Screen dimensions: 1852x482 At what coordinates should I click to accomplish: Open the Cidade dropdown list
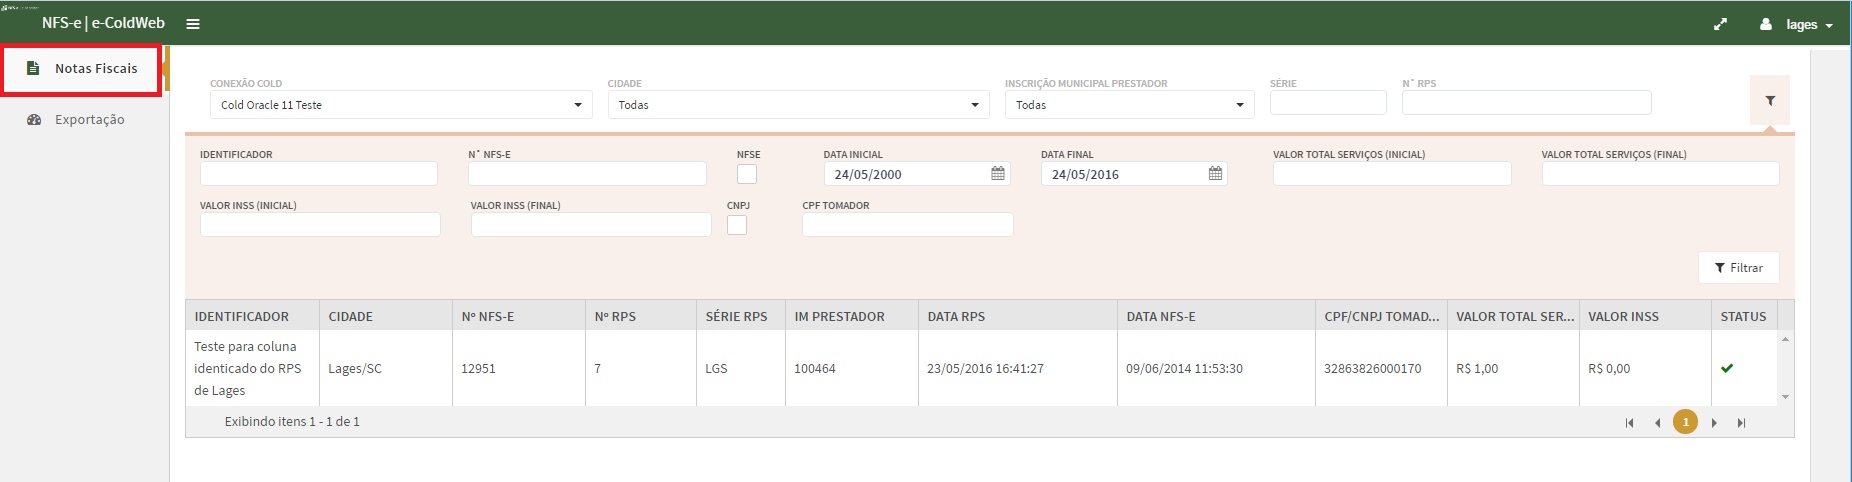pyautogui.click(x=798, y=105)
